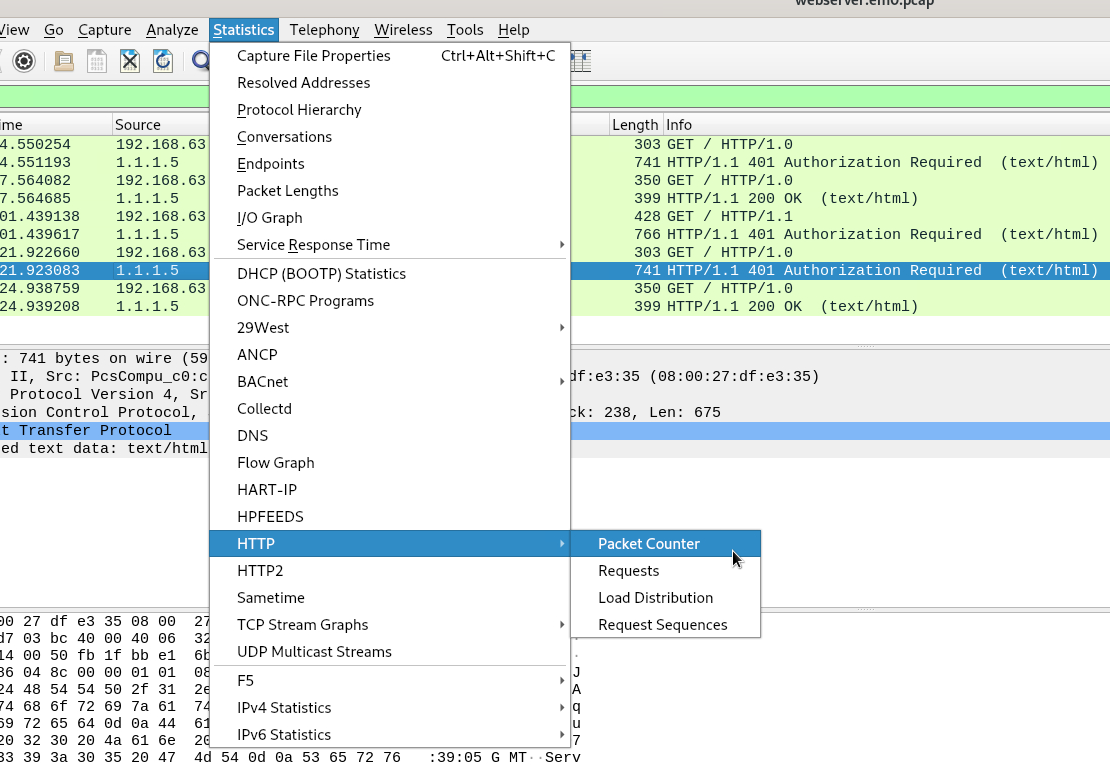Open Conversations from the Statistics menu
Viewport: 1110px width, 765px height.
click(x=284, y=137)
